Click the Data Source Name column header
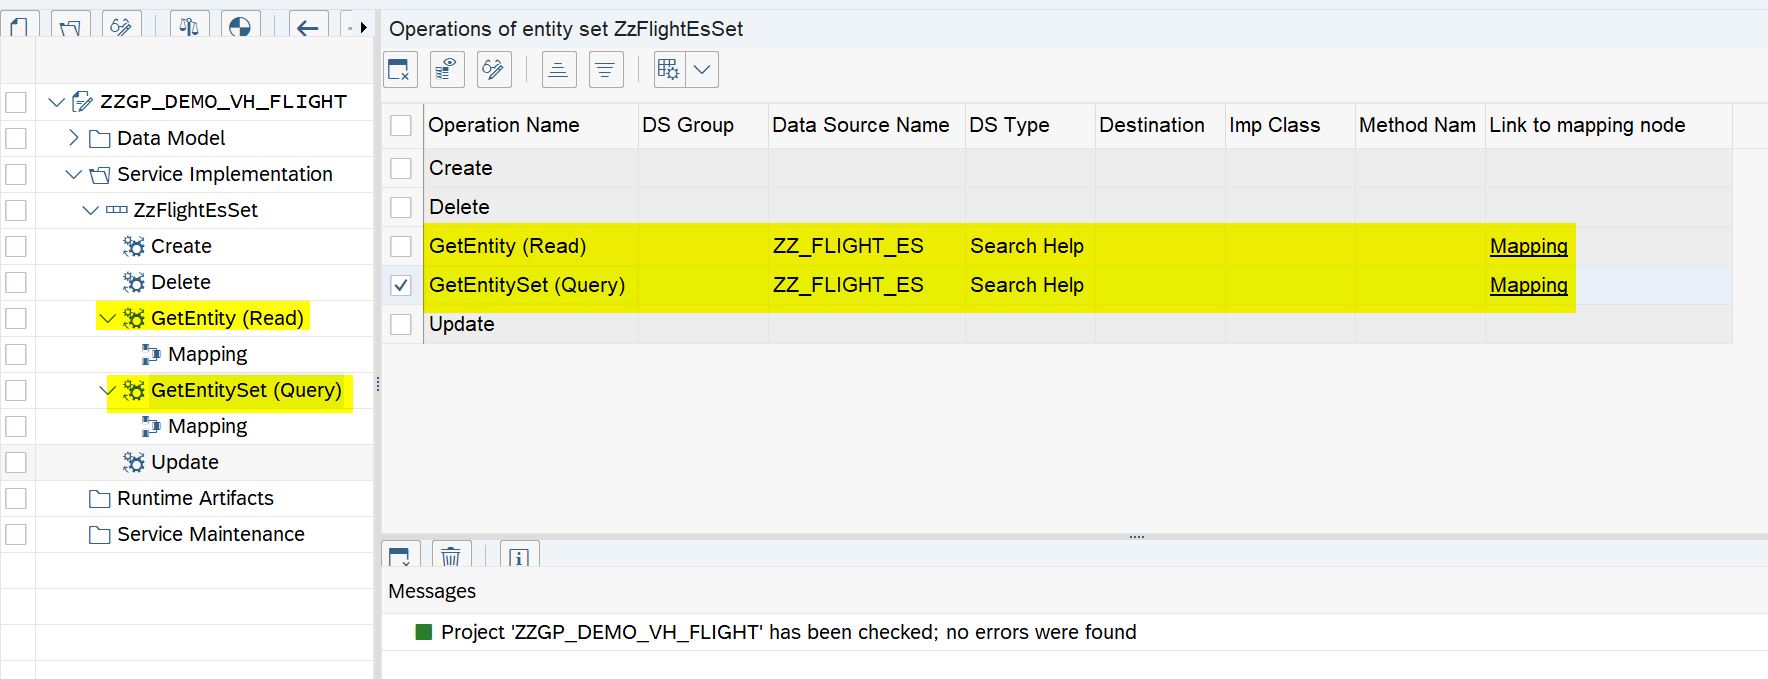This screenshot has width=1768, height=679. tap(860, 125)
